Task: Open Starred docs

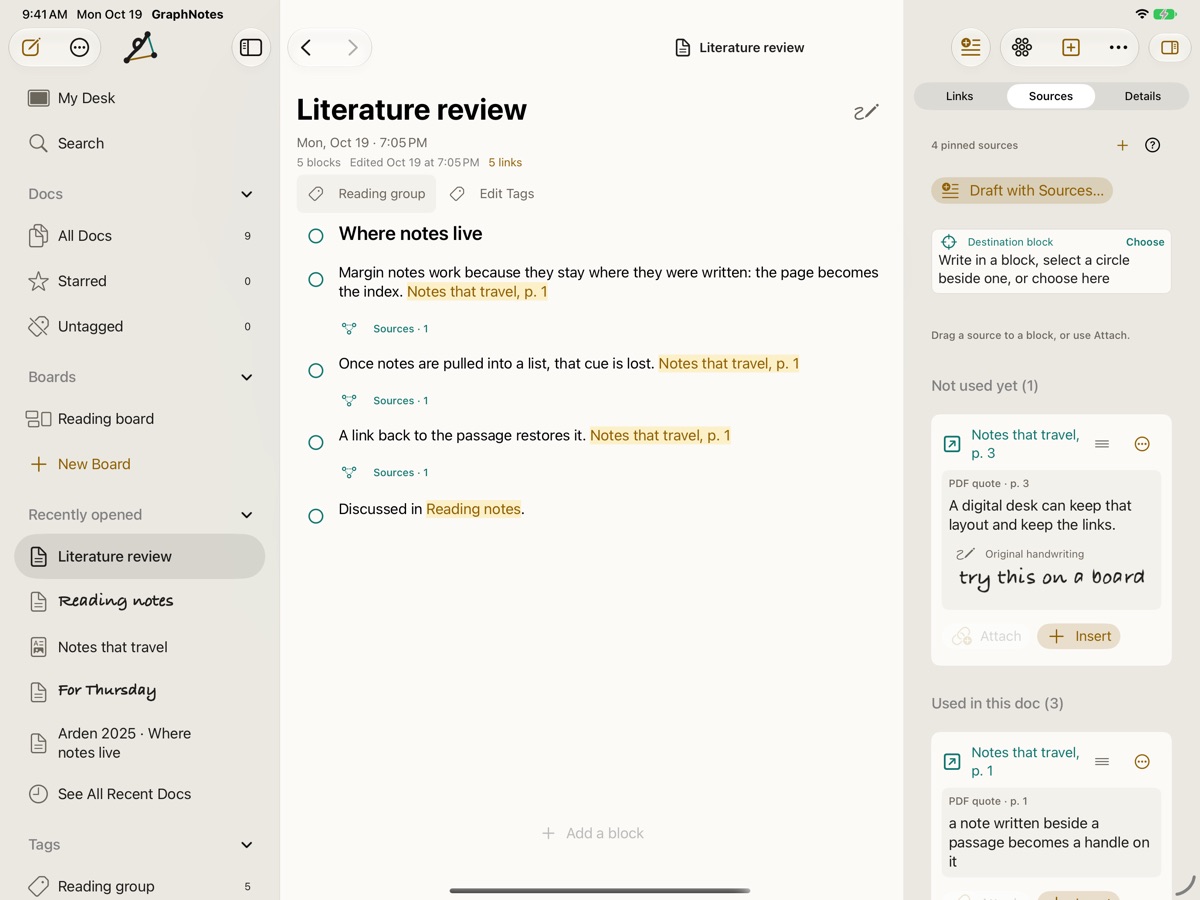Action: (x=140, y=281)
